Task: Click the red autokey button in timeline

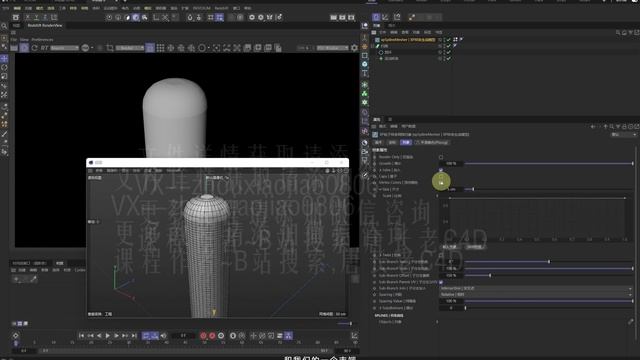Action: click(212, 336)
